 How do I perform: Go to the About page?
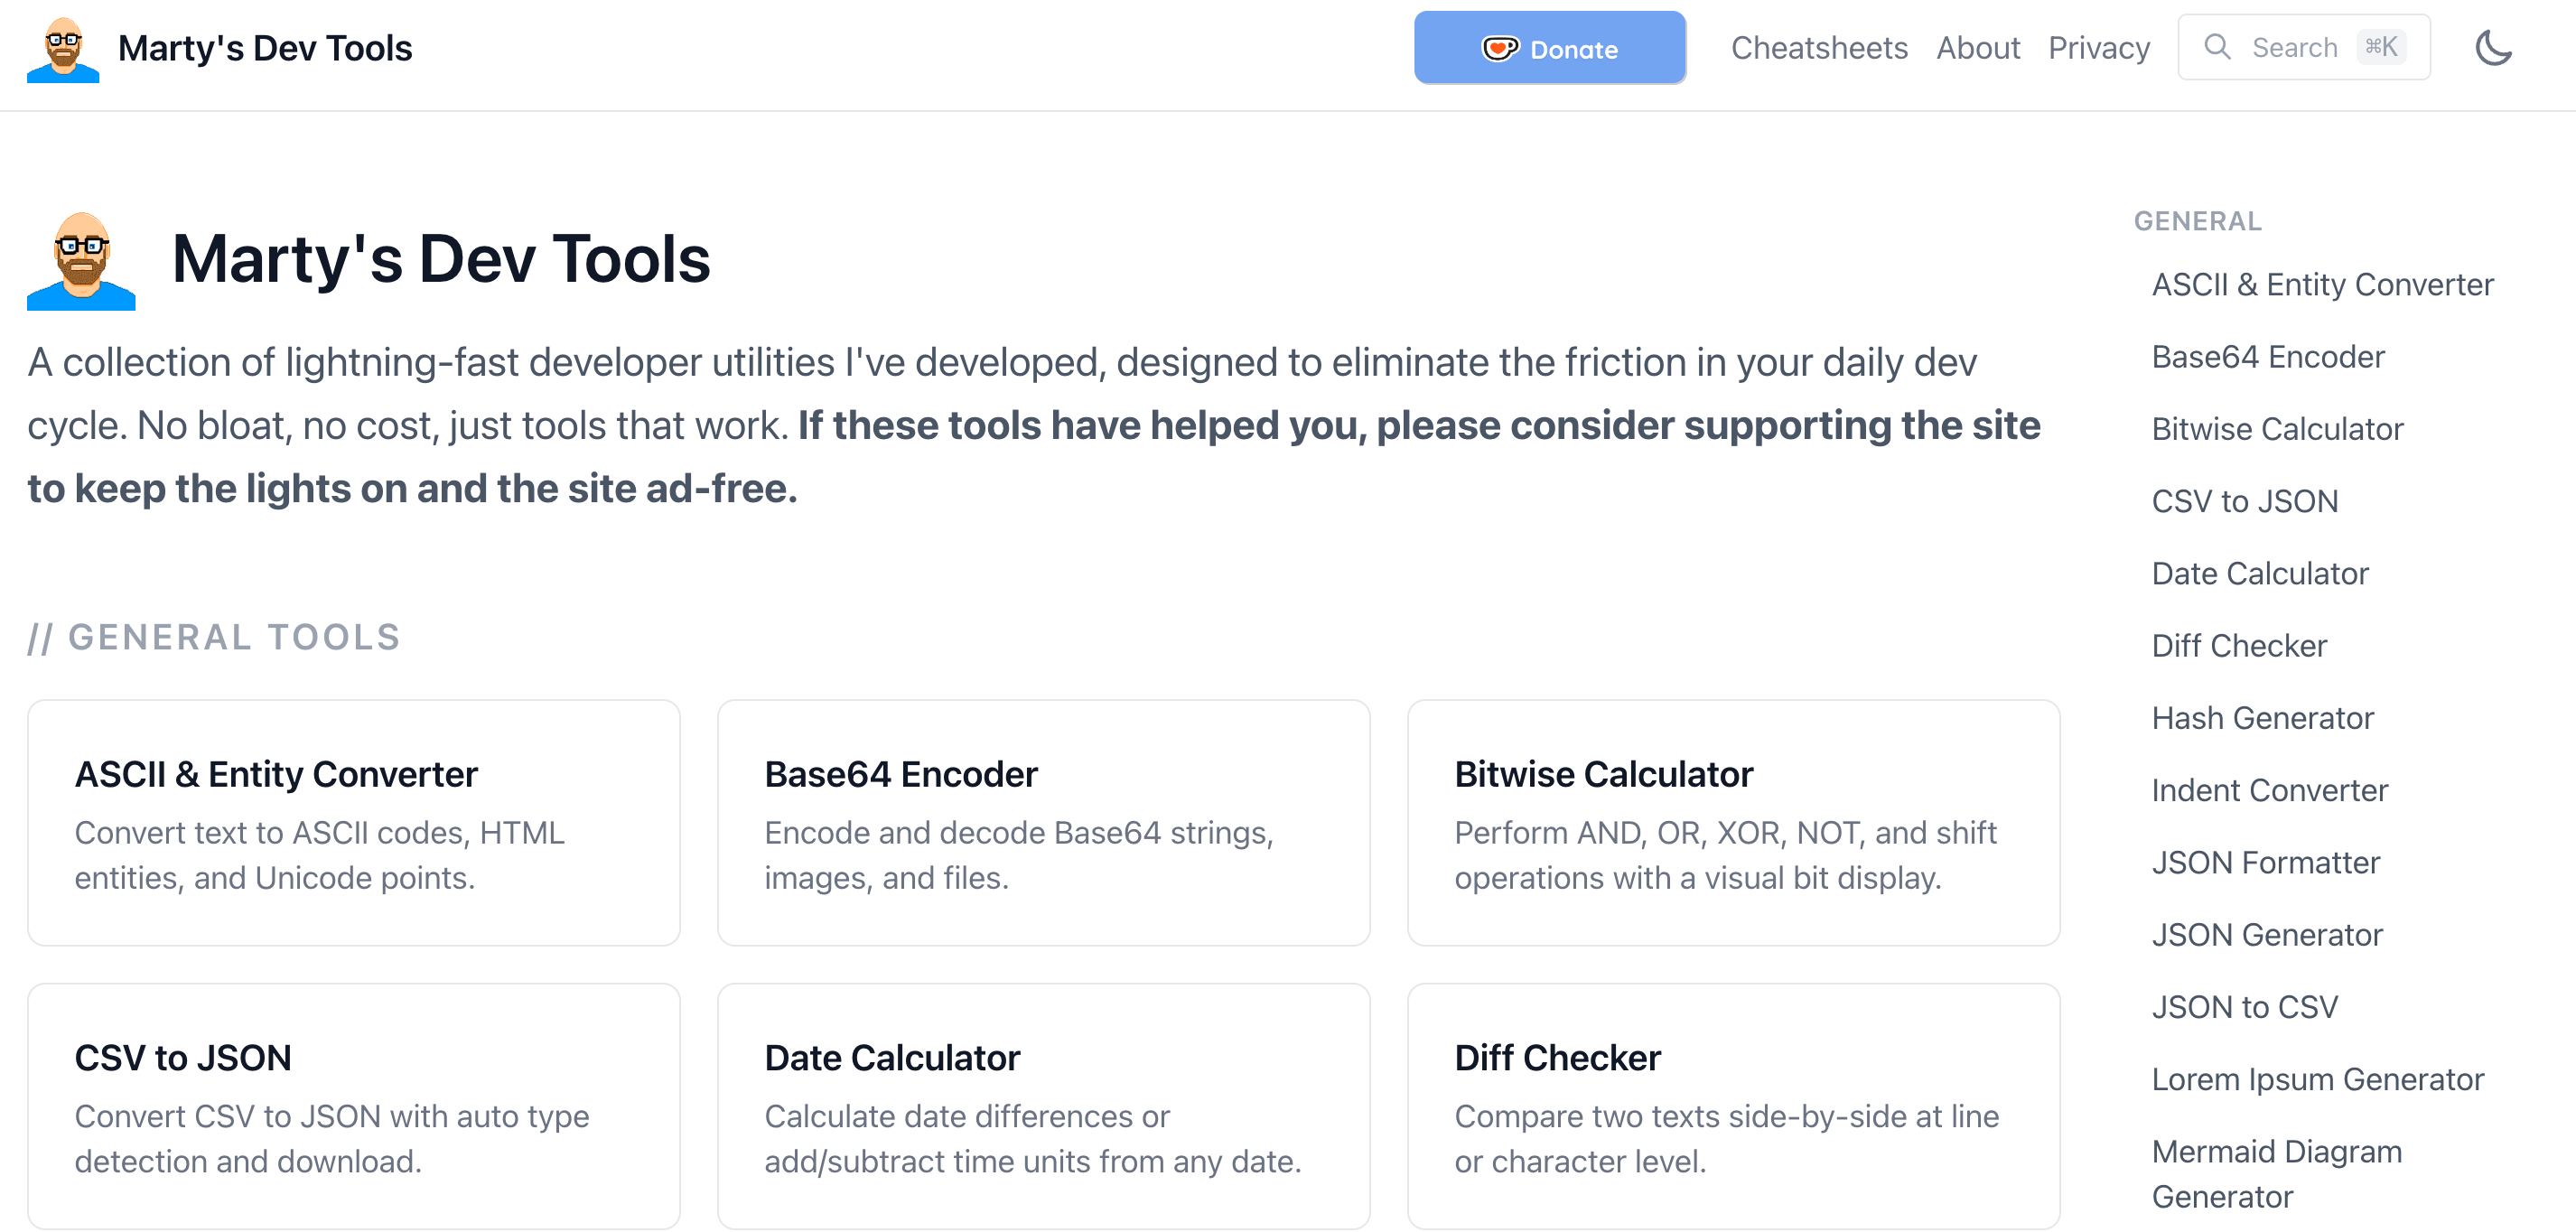tap(1978, 48)
